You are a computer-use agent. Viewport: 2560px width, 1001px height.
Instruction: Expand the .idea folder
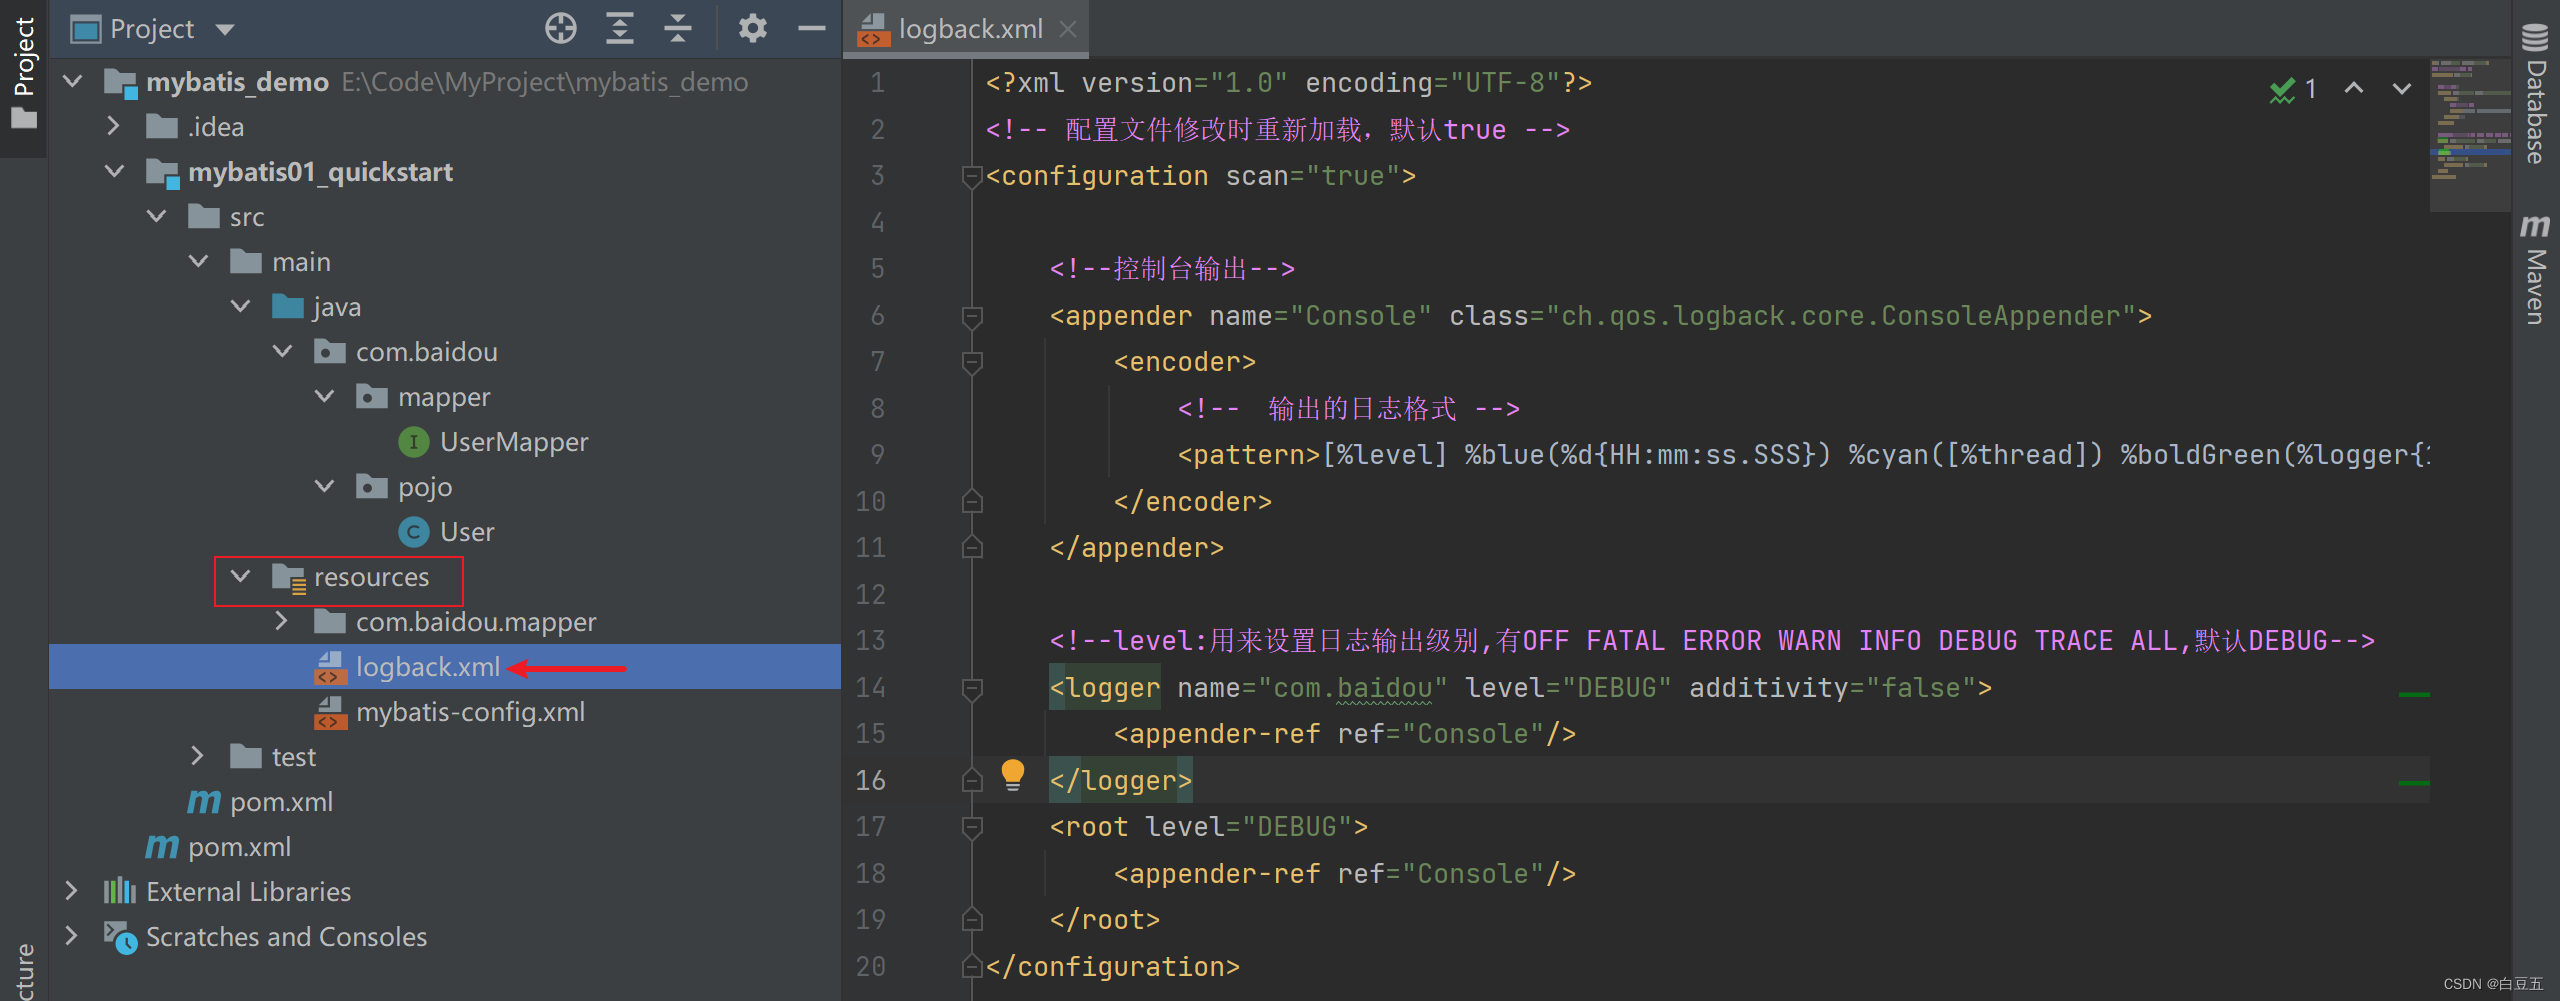point(113,126)
